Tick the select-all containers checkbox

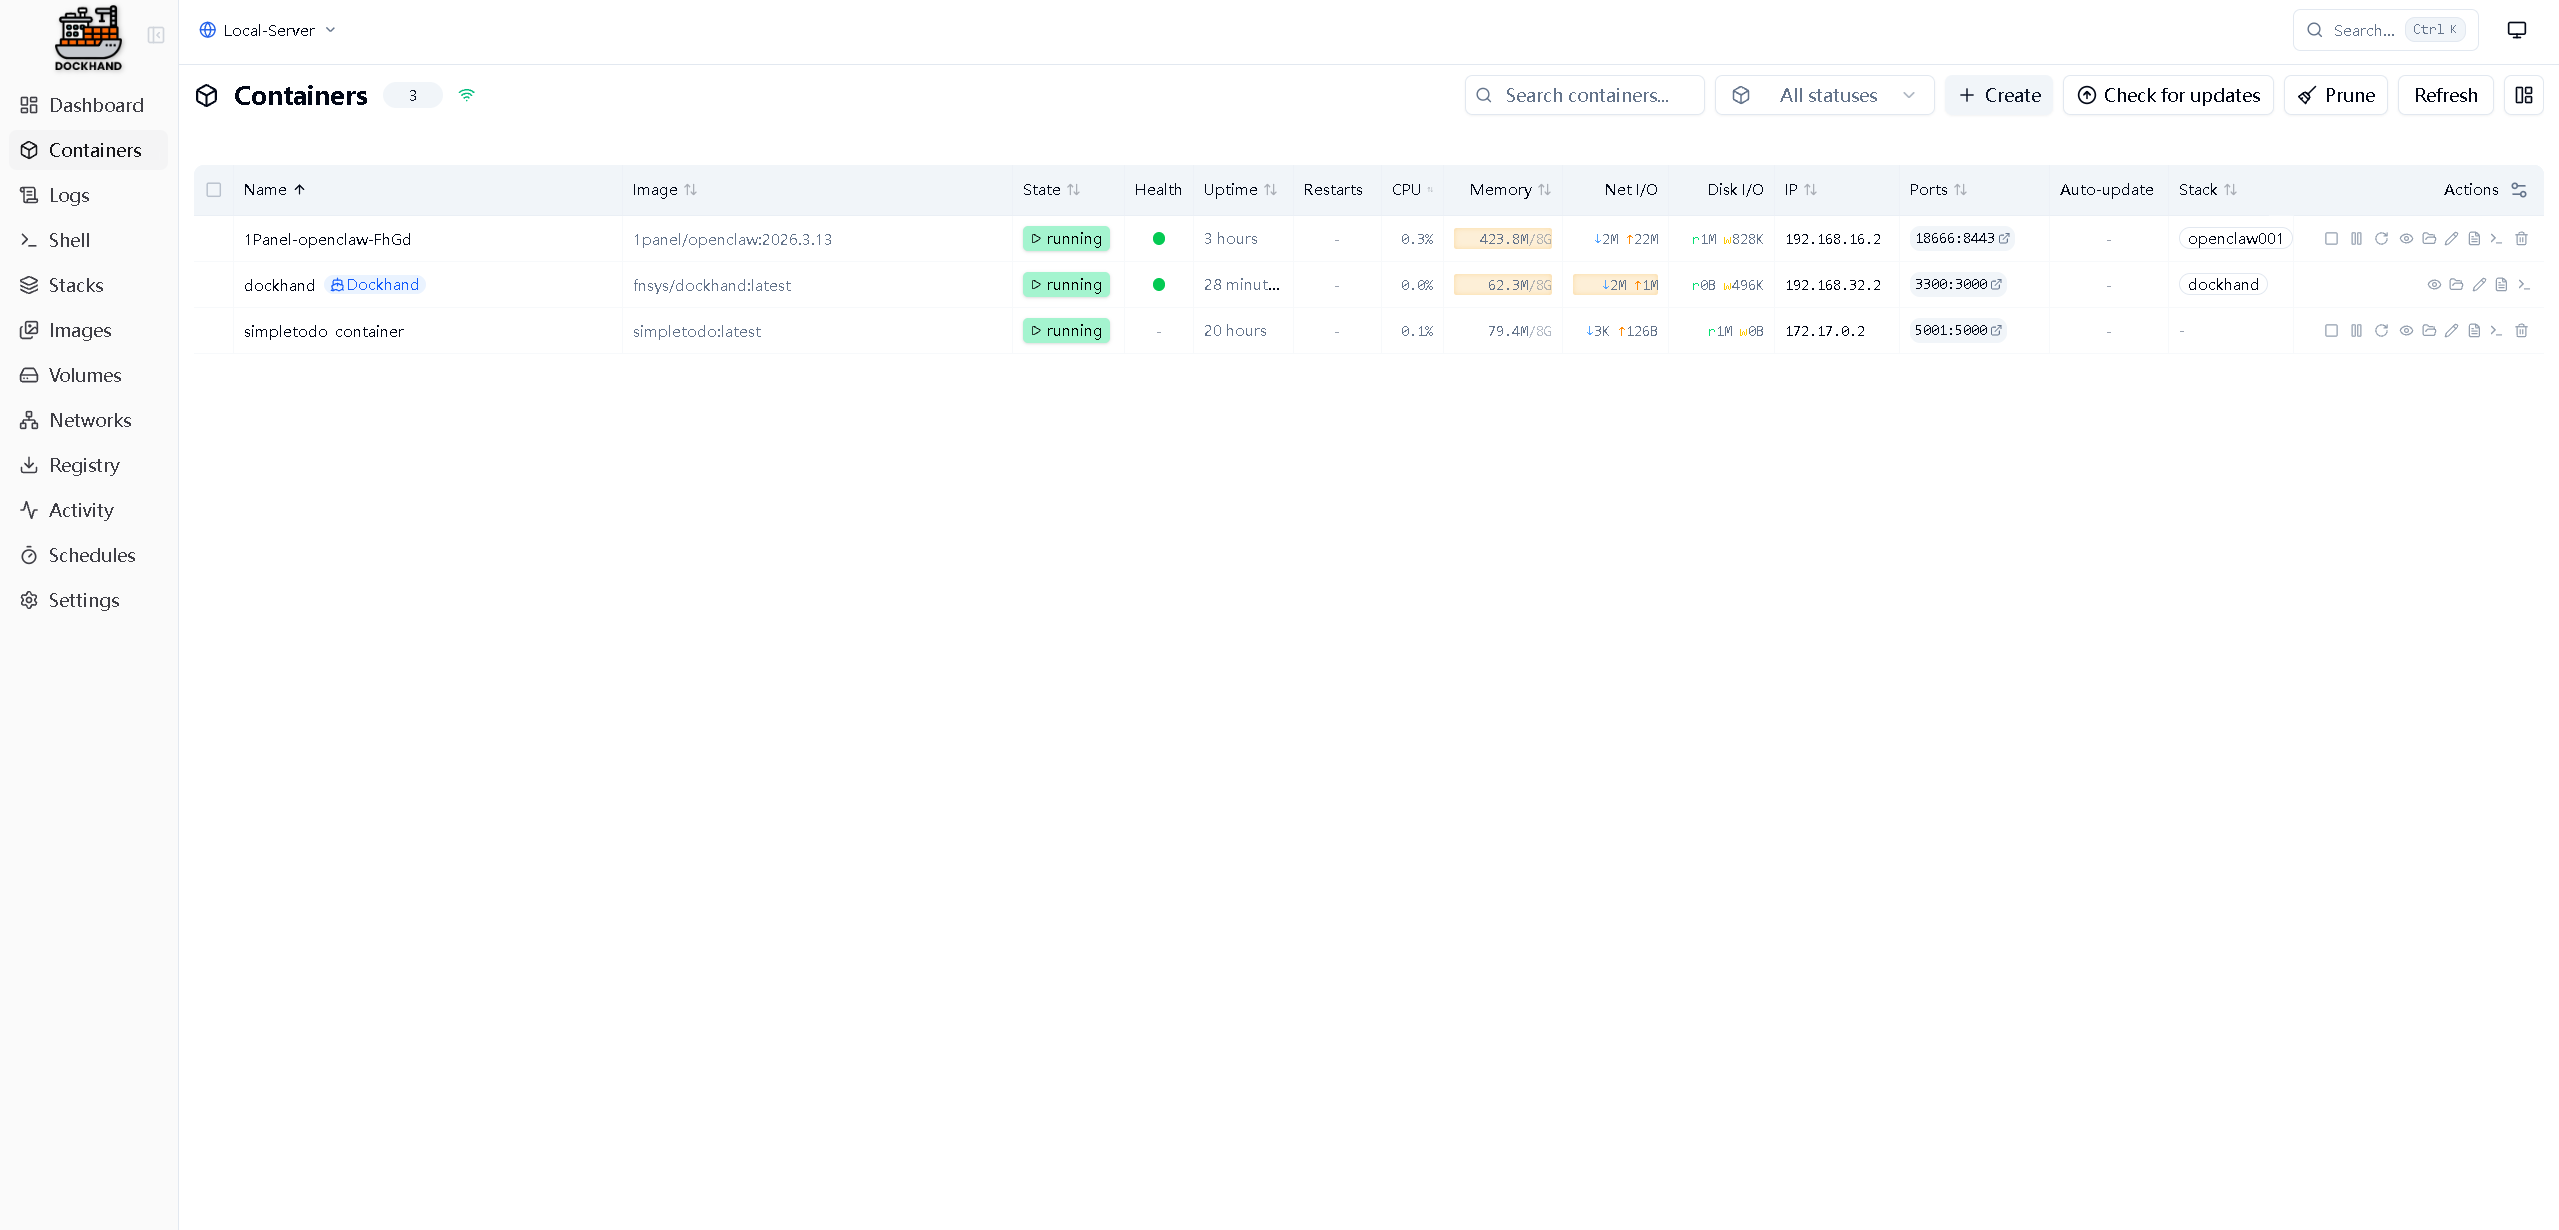(x=214, y=190)
